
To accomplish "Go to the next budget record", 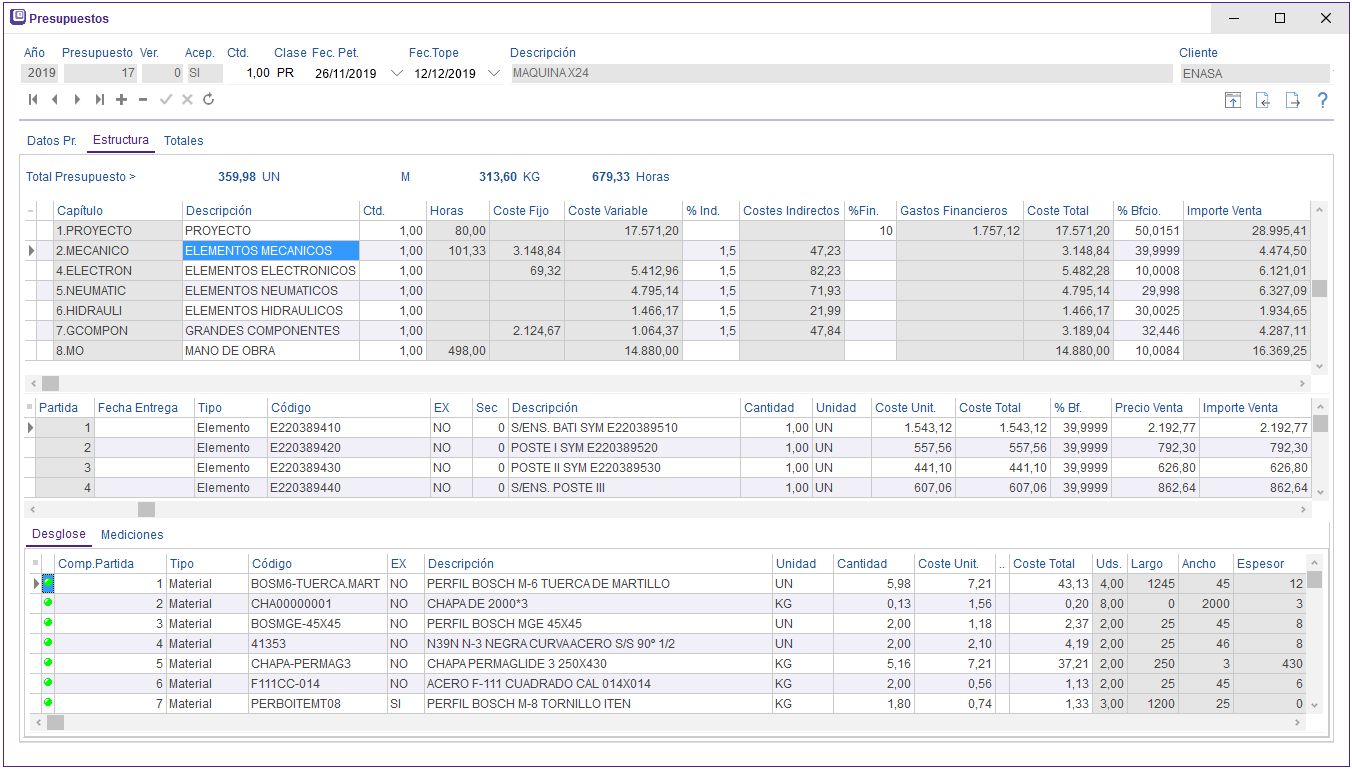I will coord(77,100).
